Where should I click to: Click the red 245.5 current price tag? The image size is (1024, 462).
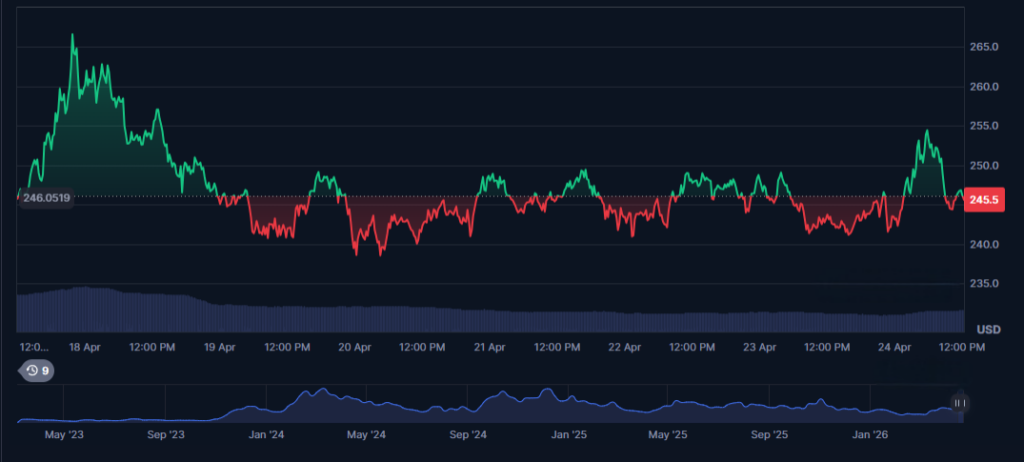[x=984, y=200]
